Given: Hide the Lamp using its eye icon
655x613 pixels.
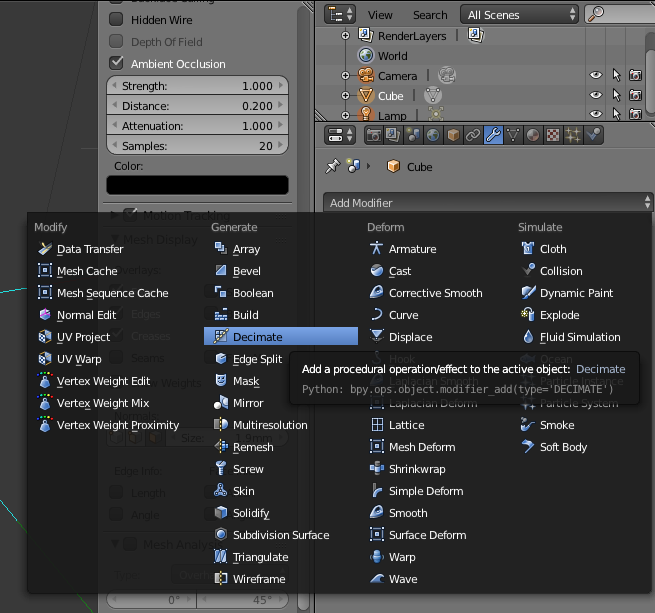Looking at the screenshot, I should click(596, 114).
